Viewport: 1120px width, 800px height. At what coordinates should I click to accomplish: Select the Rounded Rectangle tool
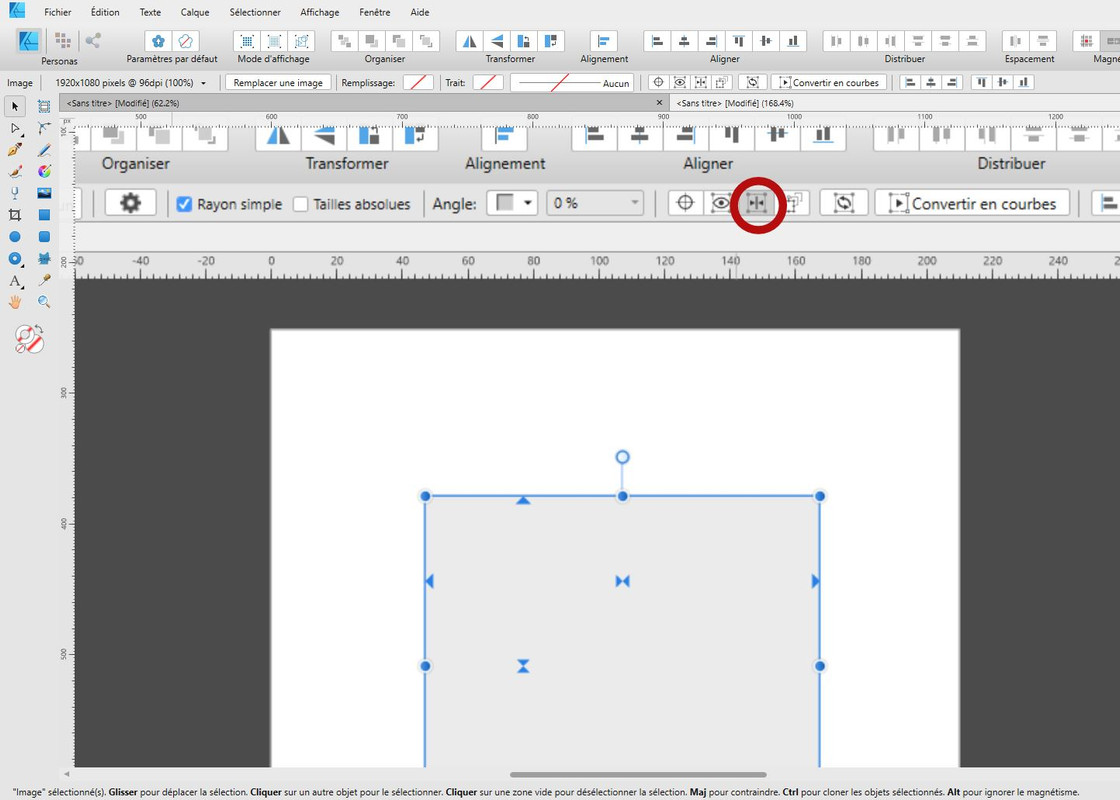tap(44, 236)
